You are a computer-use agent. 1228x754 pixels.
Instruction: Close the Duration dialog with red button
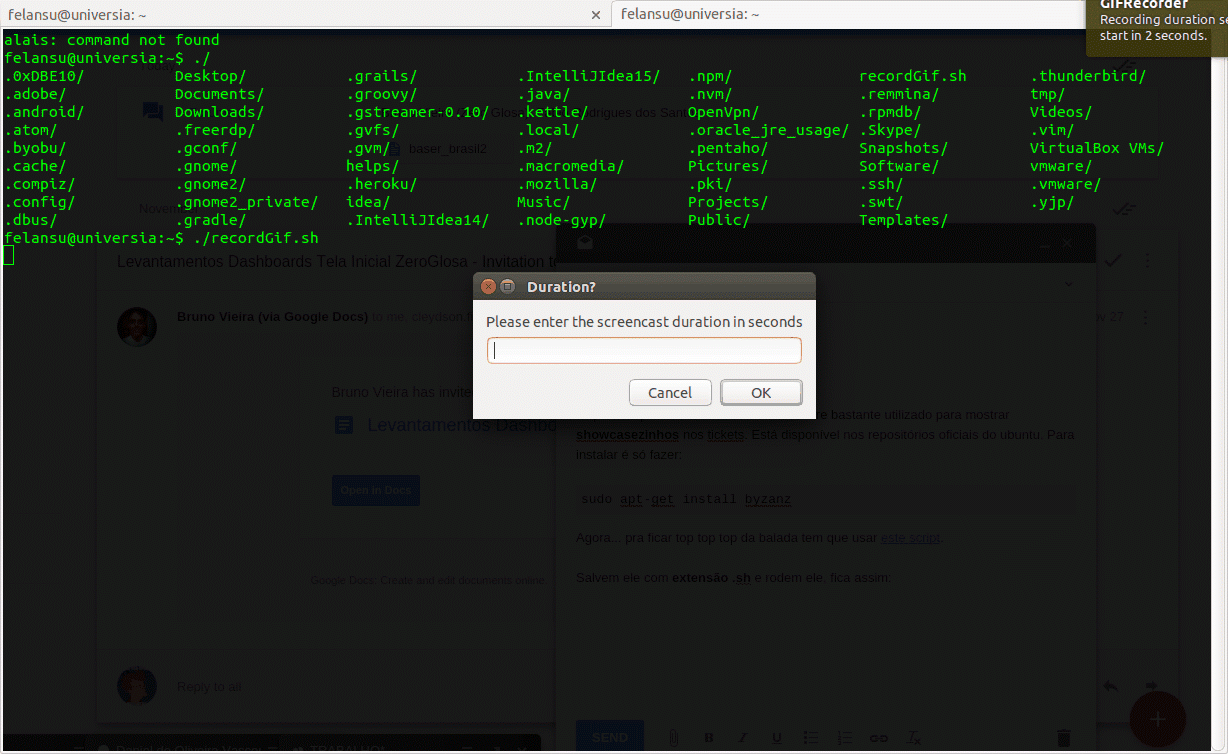click(488, 287)
